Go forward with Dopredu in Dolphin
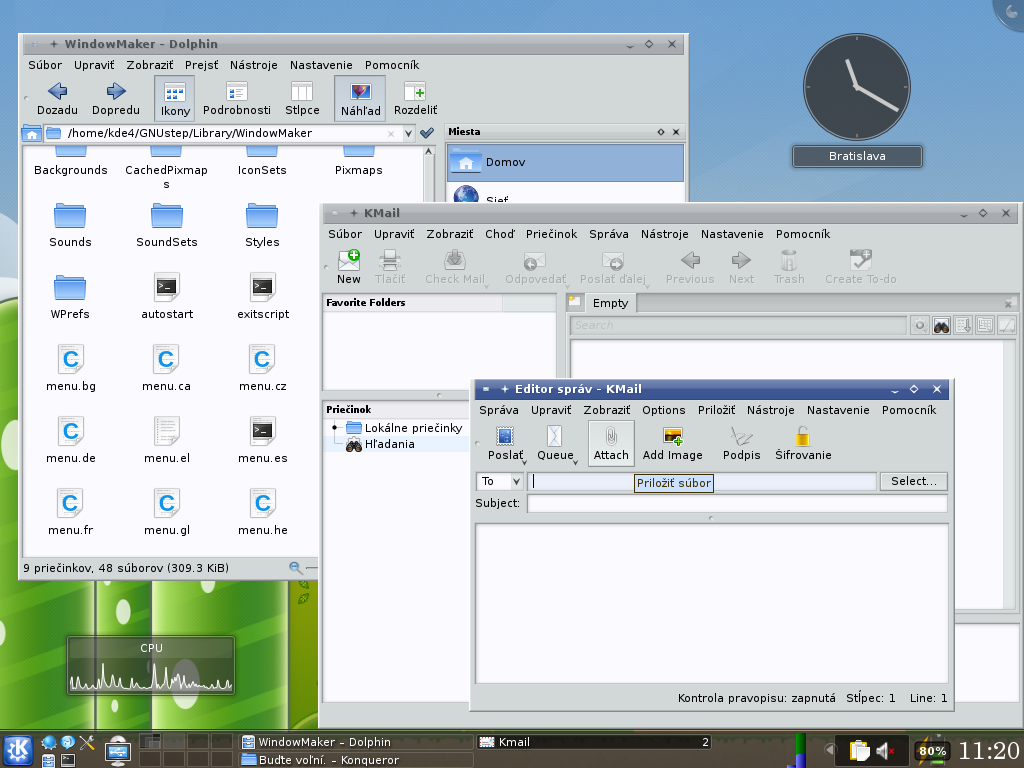This screenshot has width=1024, height=768. pos(116,99)
